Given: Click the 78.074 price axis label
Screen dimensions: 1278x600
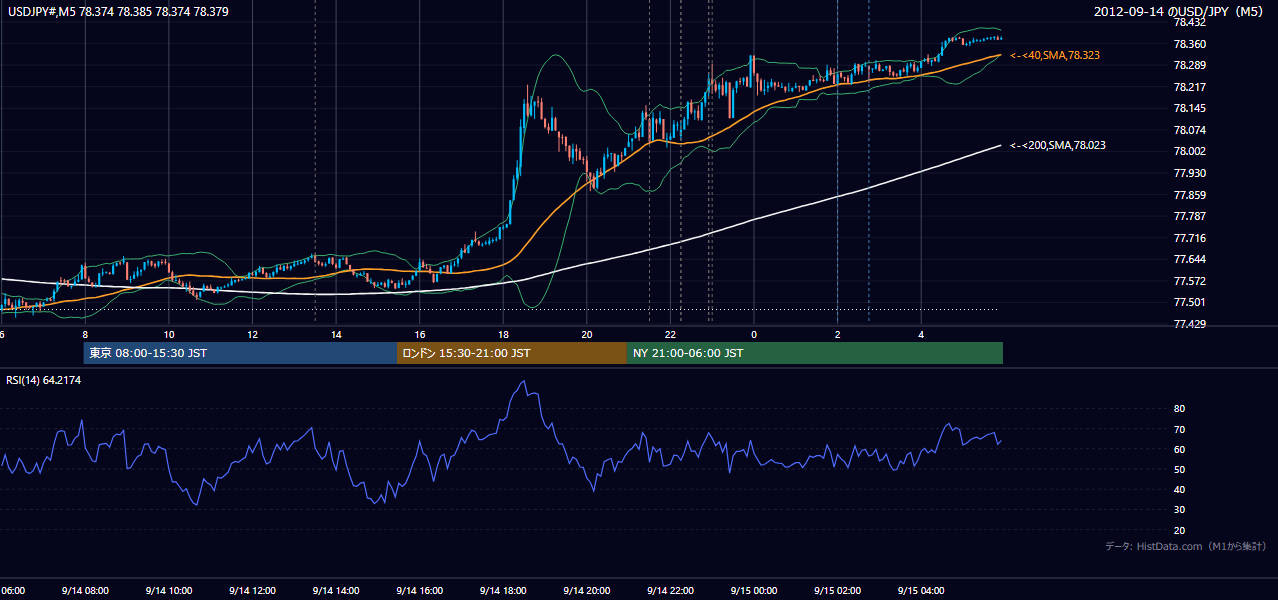Looking at the screenshot, I should tap(1189, 130).
